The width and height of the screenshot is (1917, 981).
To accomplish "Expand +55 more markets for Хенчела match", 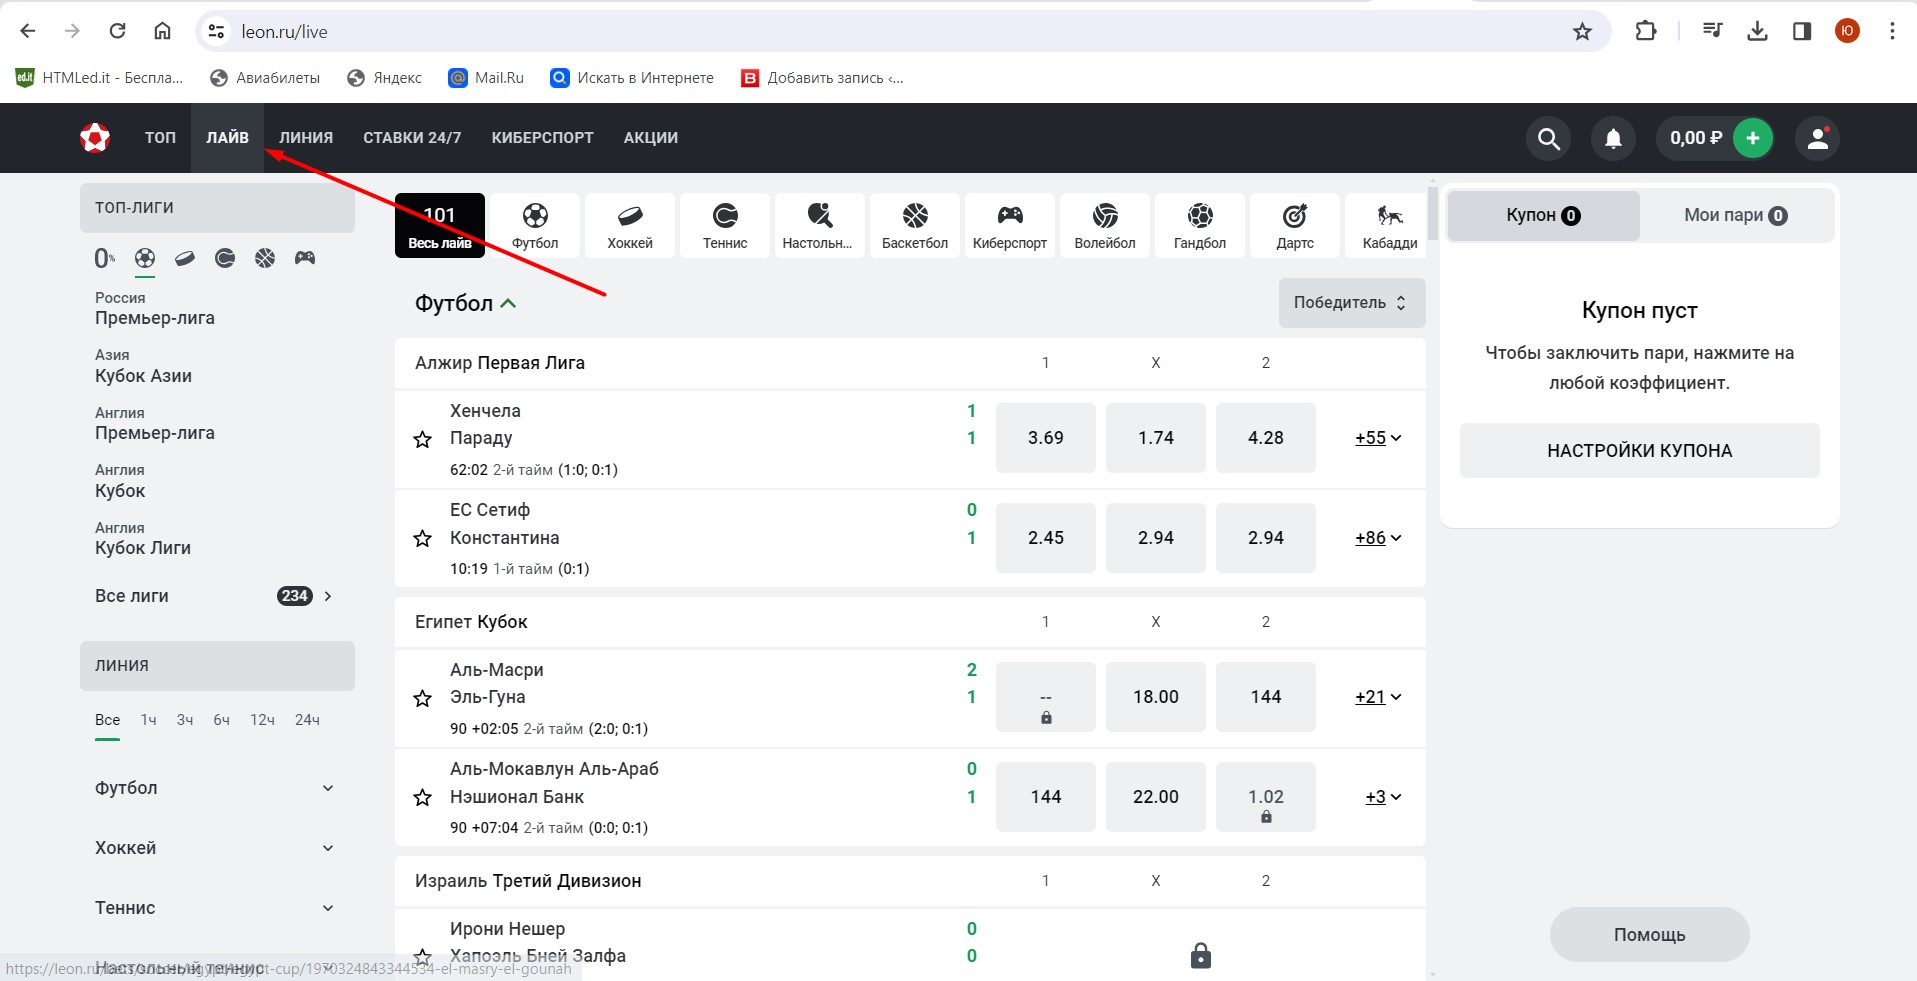I will click(x=1377, y=438).
